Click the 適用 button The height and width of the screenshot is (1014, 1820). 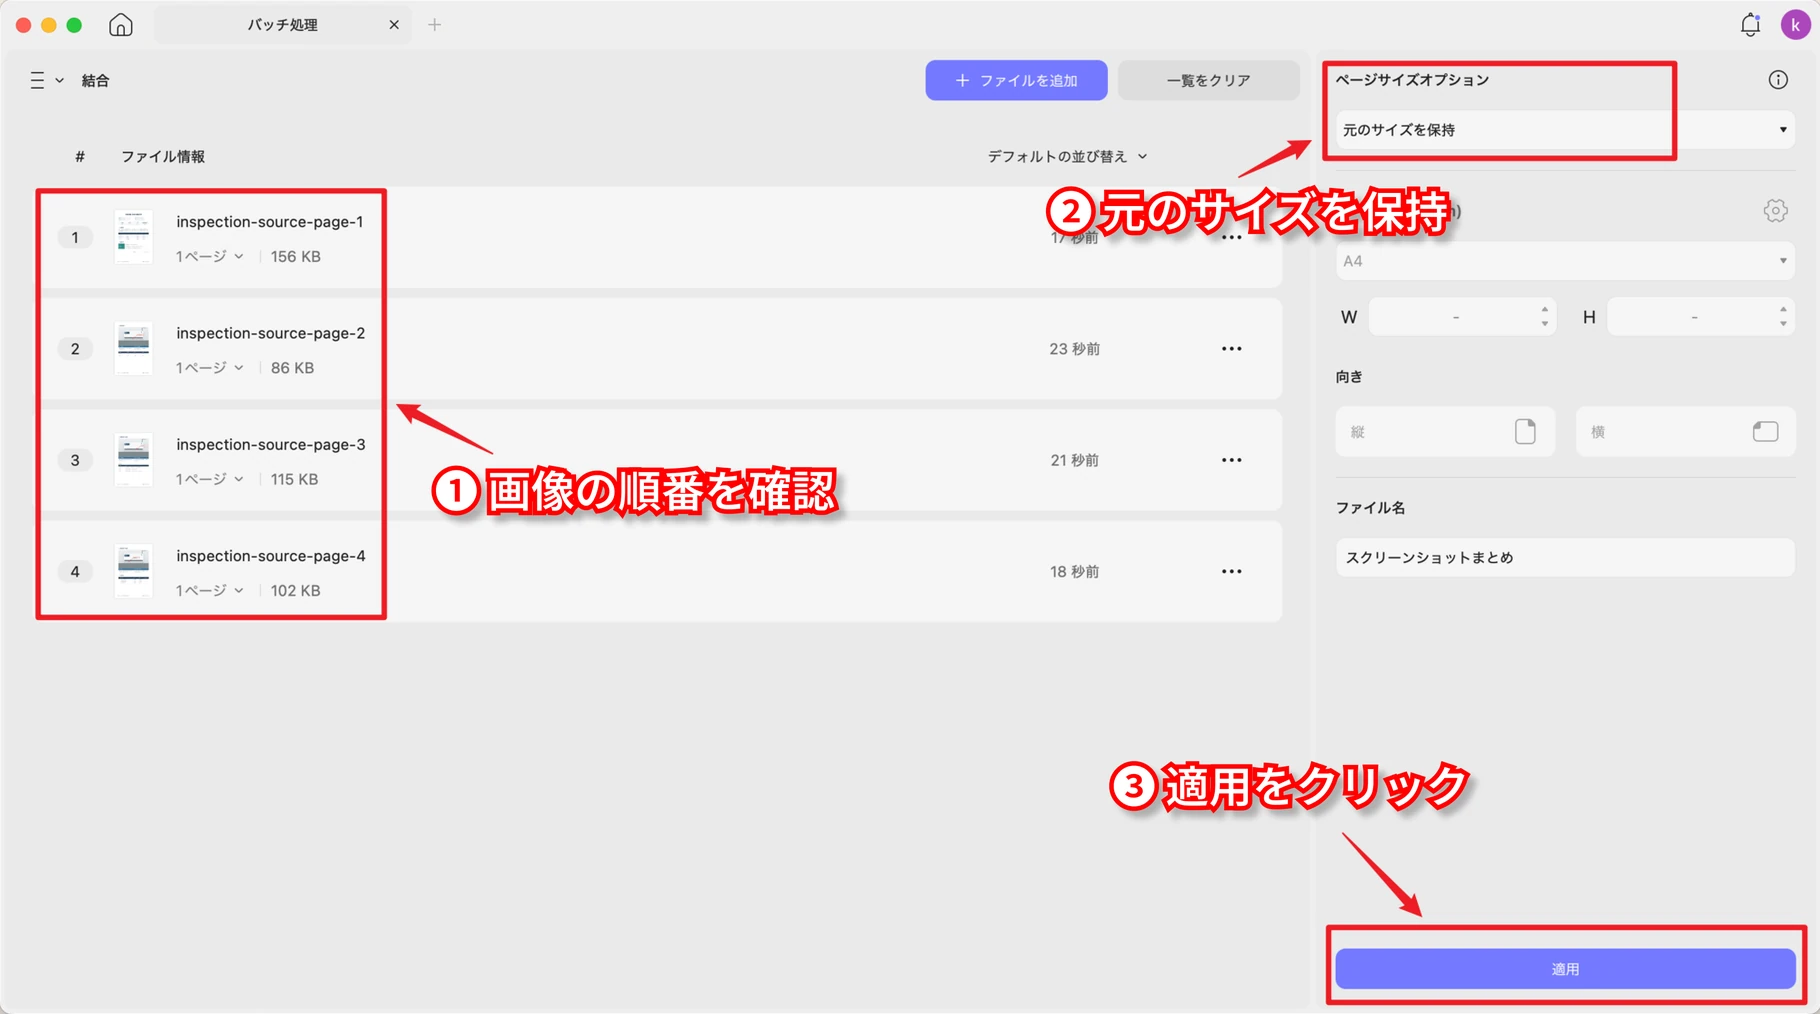point(1565,969)
